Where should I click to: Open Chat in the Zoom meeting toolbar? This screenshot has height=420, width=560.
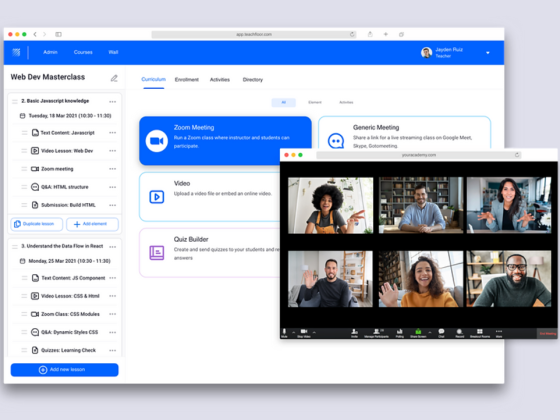[x=441, y=333]
